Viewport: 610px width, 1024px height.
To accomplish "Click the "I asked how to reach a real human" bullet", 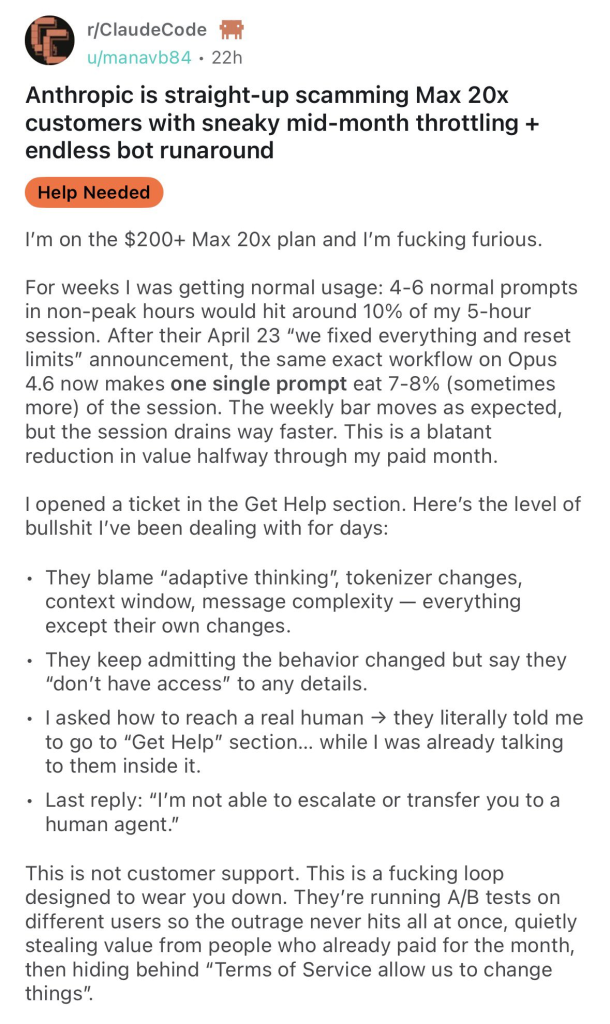I will [x=314, y=741].
